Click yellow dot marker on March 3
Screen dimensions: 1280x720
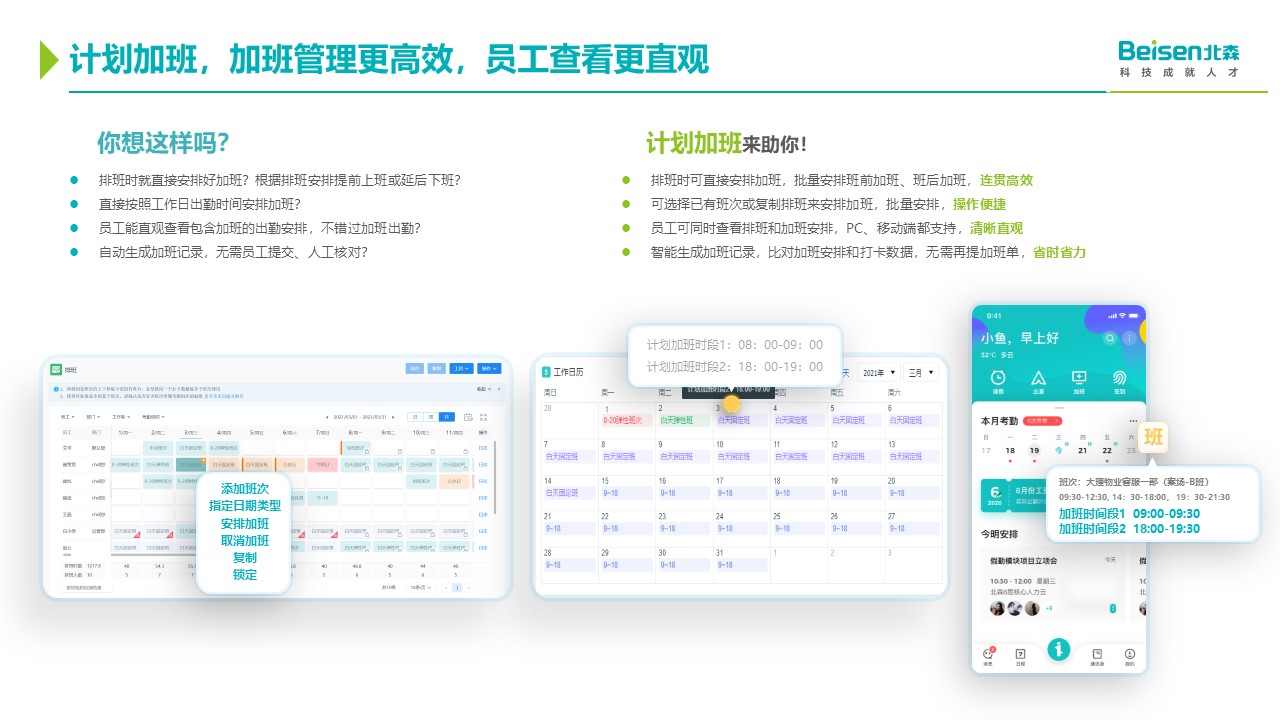[732, 404]
